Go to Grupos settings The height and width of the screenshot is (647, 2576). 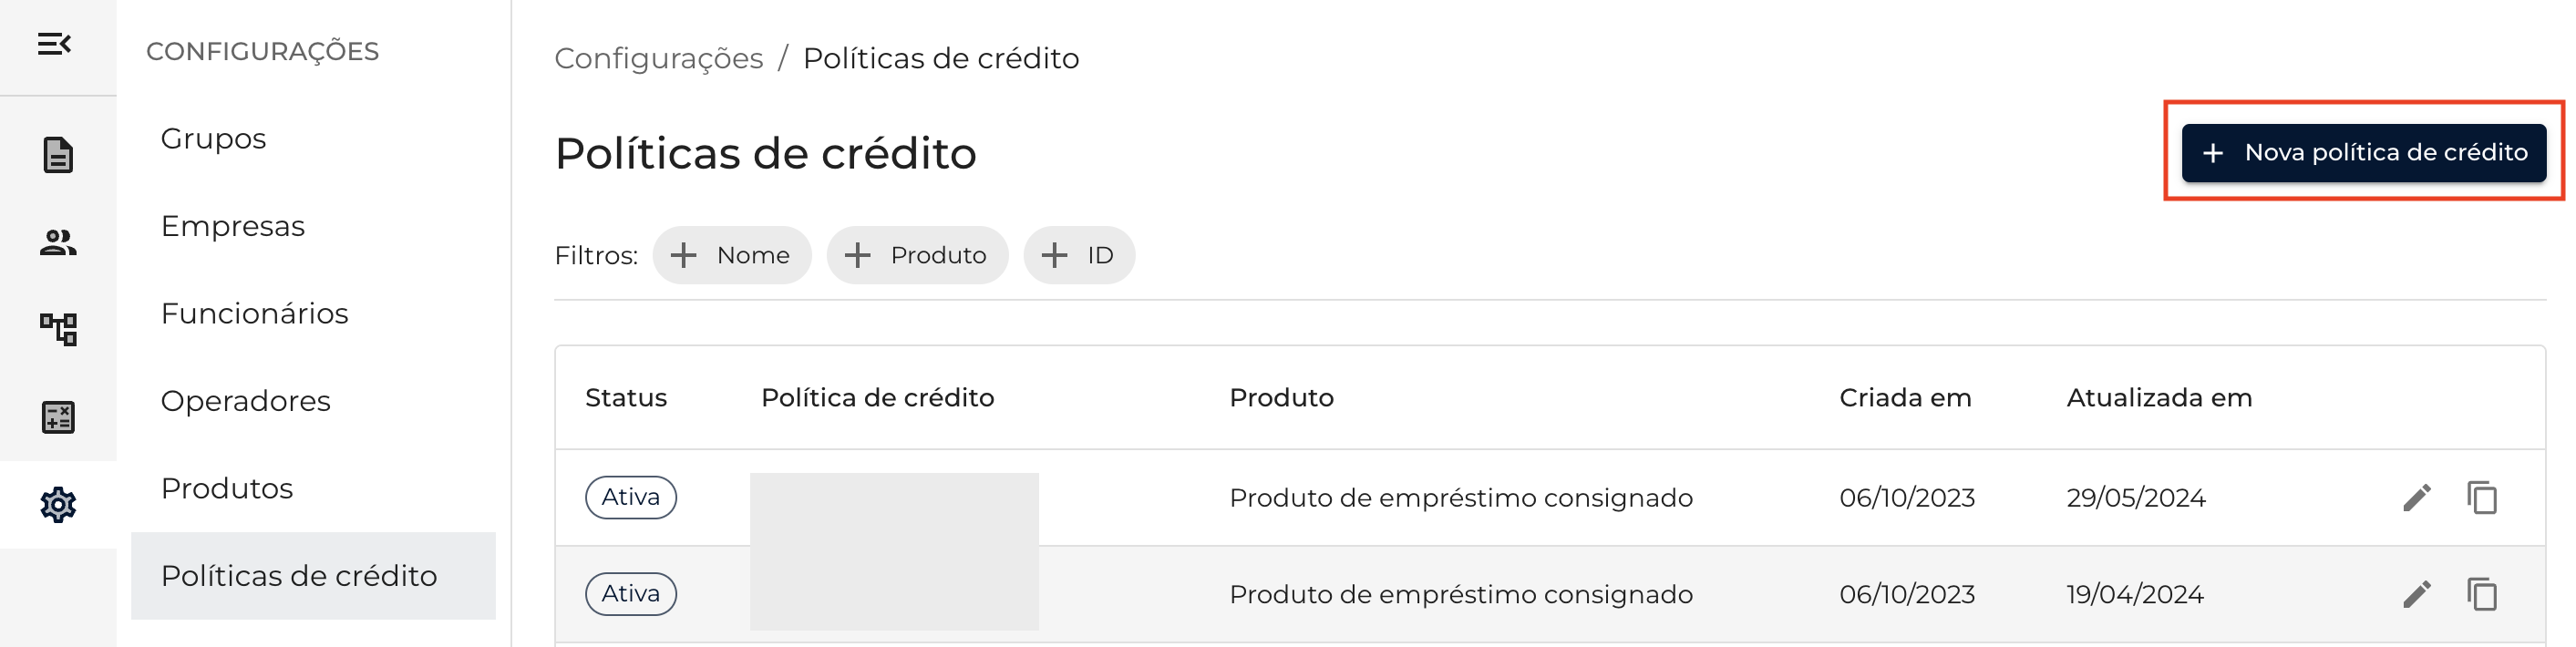214,138
